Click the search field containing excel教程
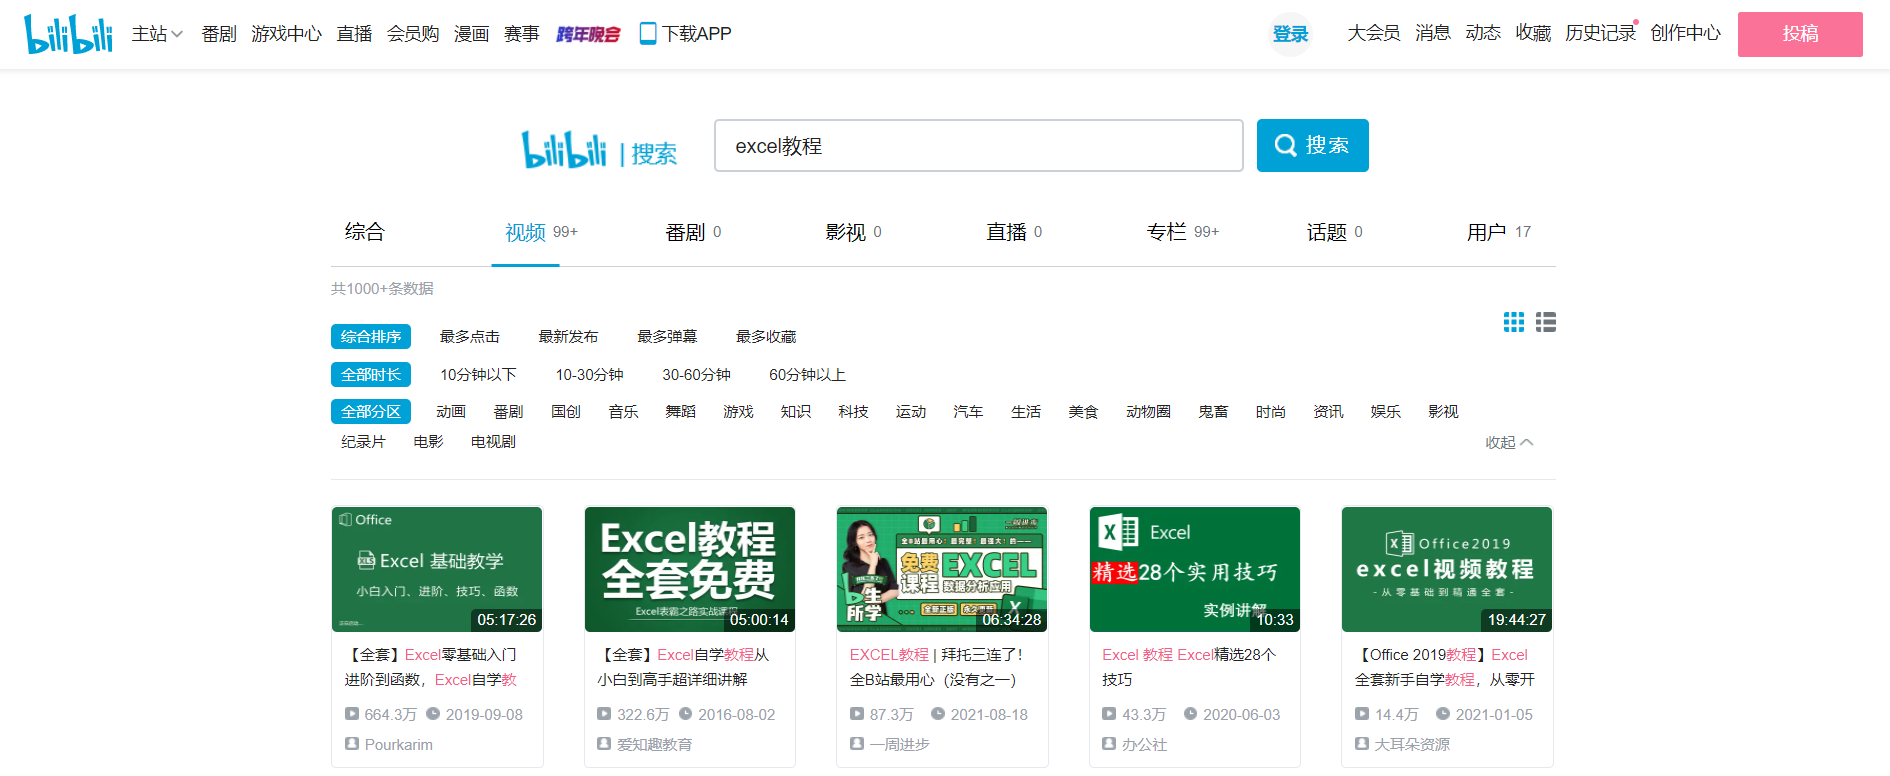 click(x=978, y=146)
